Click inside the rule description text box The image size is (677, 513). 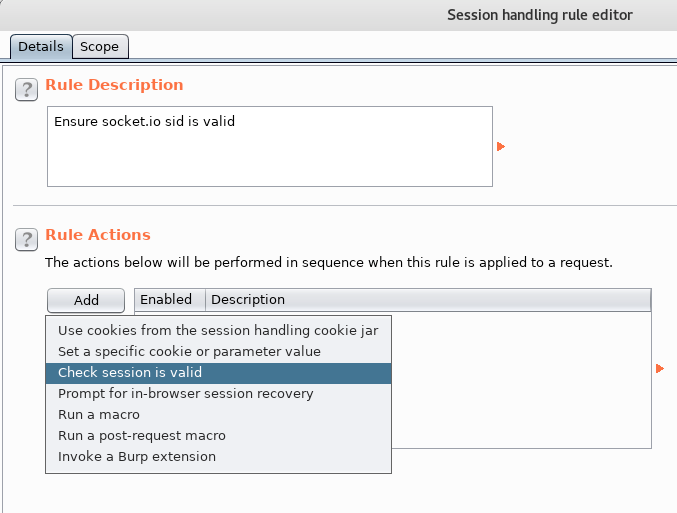click(x=270, y=146)
